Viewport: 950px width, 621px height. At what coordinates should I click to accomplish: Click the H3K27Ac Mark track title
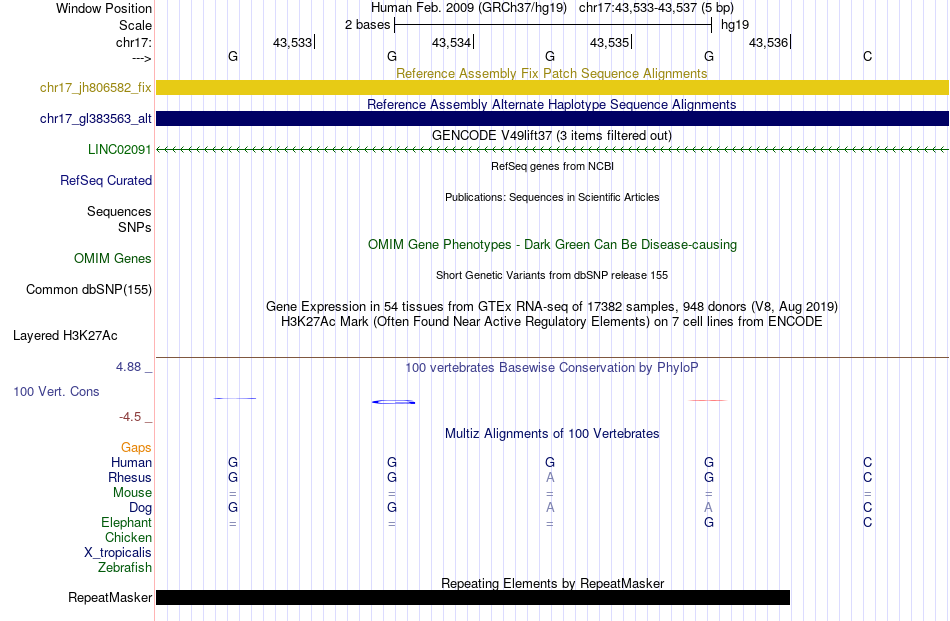[552, 321]
